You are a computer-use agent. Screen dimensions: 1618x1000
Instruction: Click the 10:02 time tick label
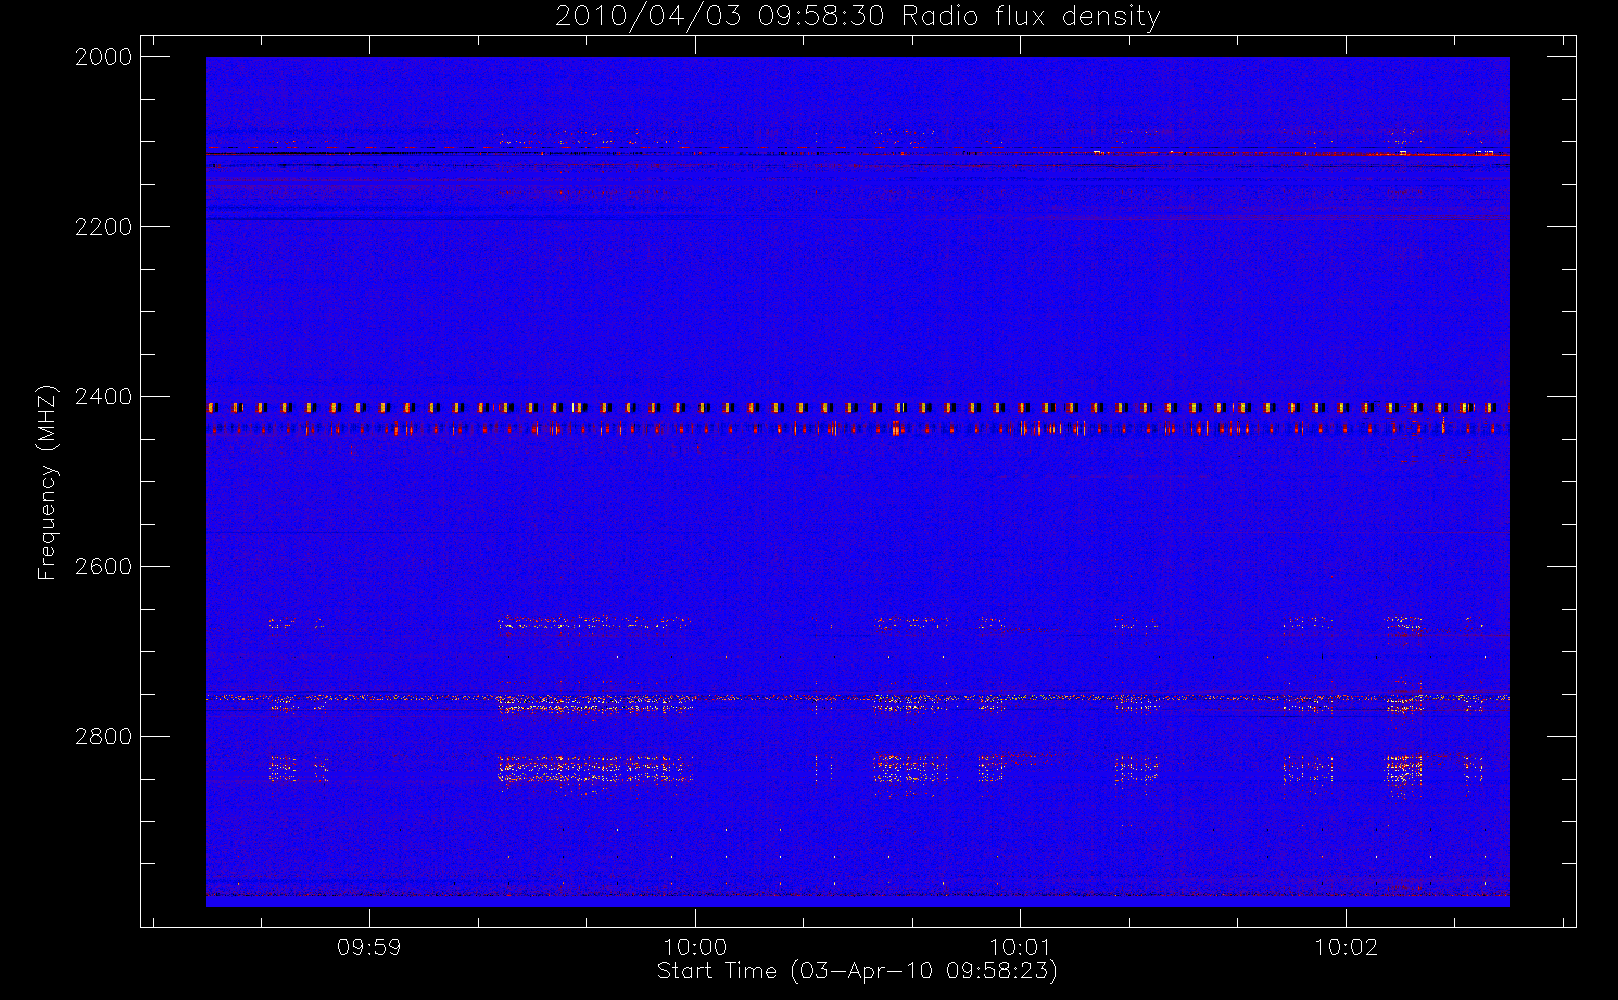1346,947
